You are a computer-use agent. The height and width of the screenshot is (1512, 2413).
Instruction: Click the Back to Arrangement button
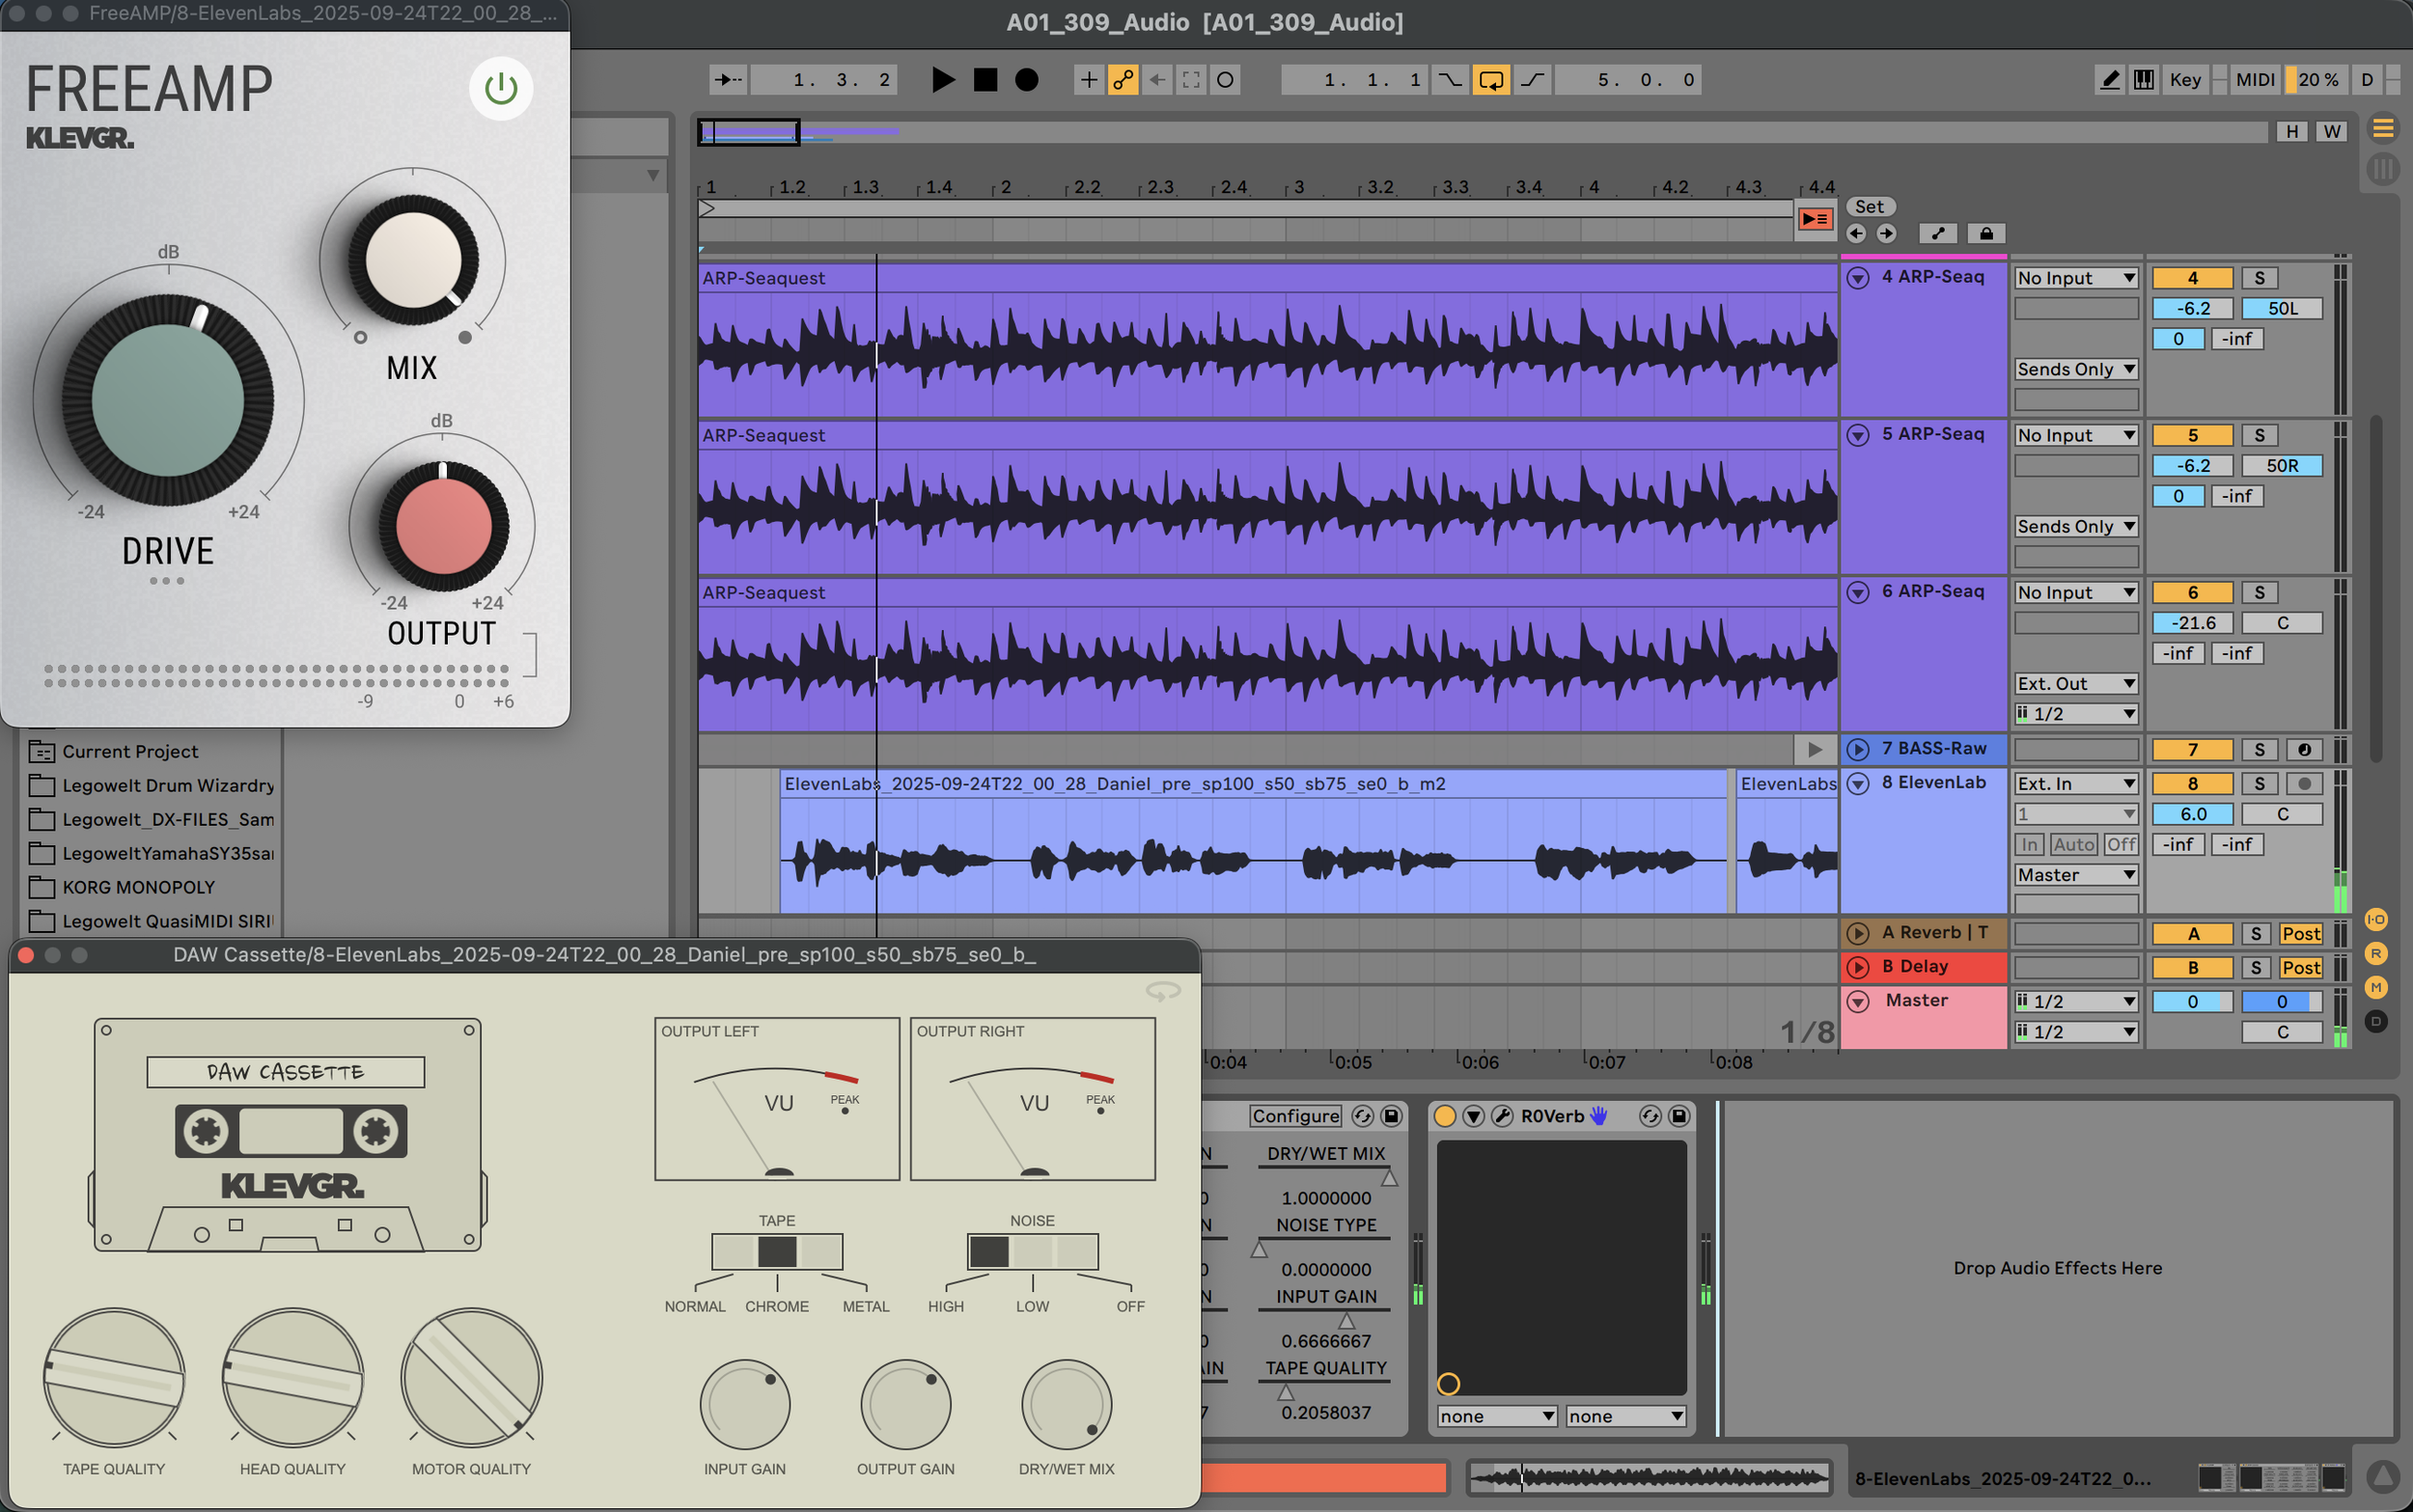click(x=1814, y=218)
